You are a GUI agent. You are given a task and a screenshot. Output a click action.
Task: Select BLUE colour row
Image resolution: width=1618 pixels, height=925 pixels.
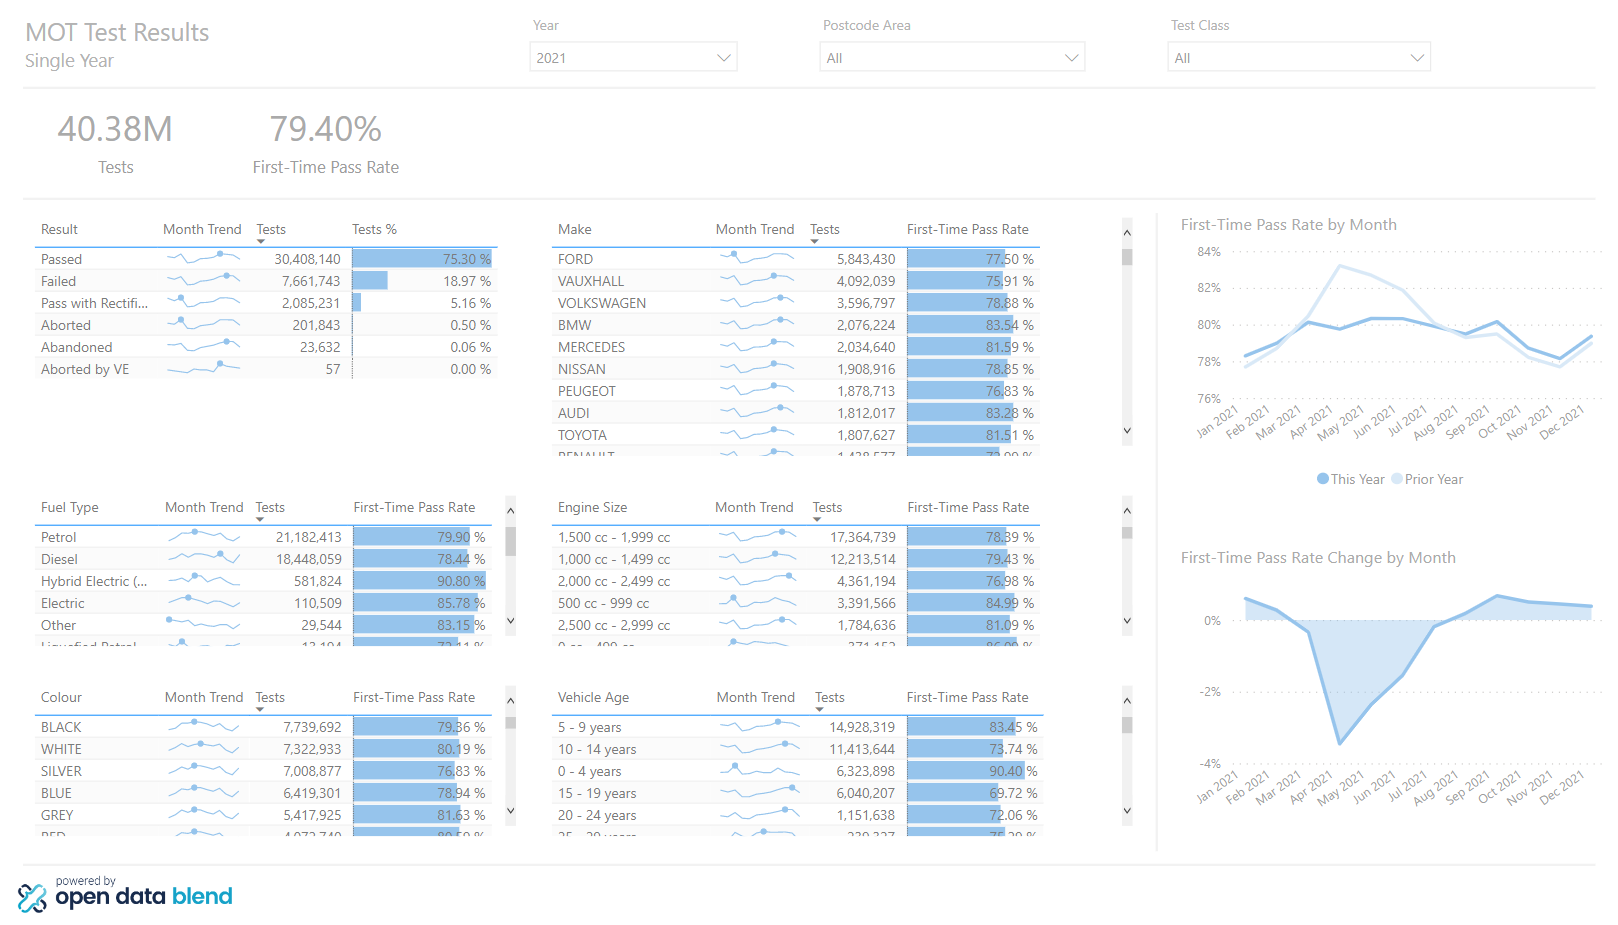tap(262, 793)
